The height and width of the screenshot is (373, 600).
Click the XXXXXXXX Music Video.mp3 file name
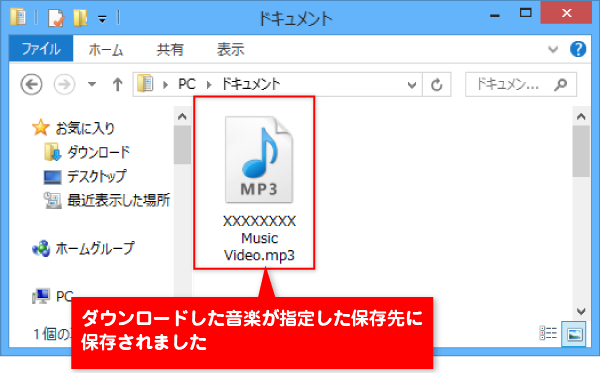pyautogui.click(x=259, y=238)
